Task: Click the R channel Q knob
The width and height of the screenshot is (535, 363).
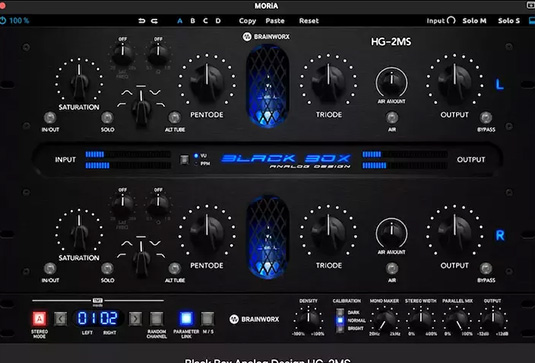Action: click(158, 205)
